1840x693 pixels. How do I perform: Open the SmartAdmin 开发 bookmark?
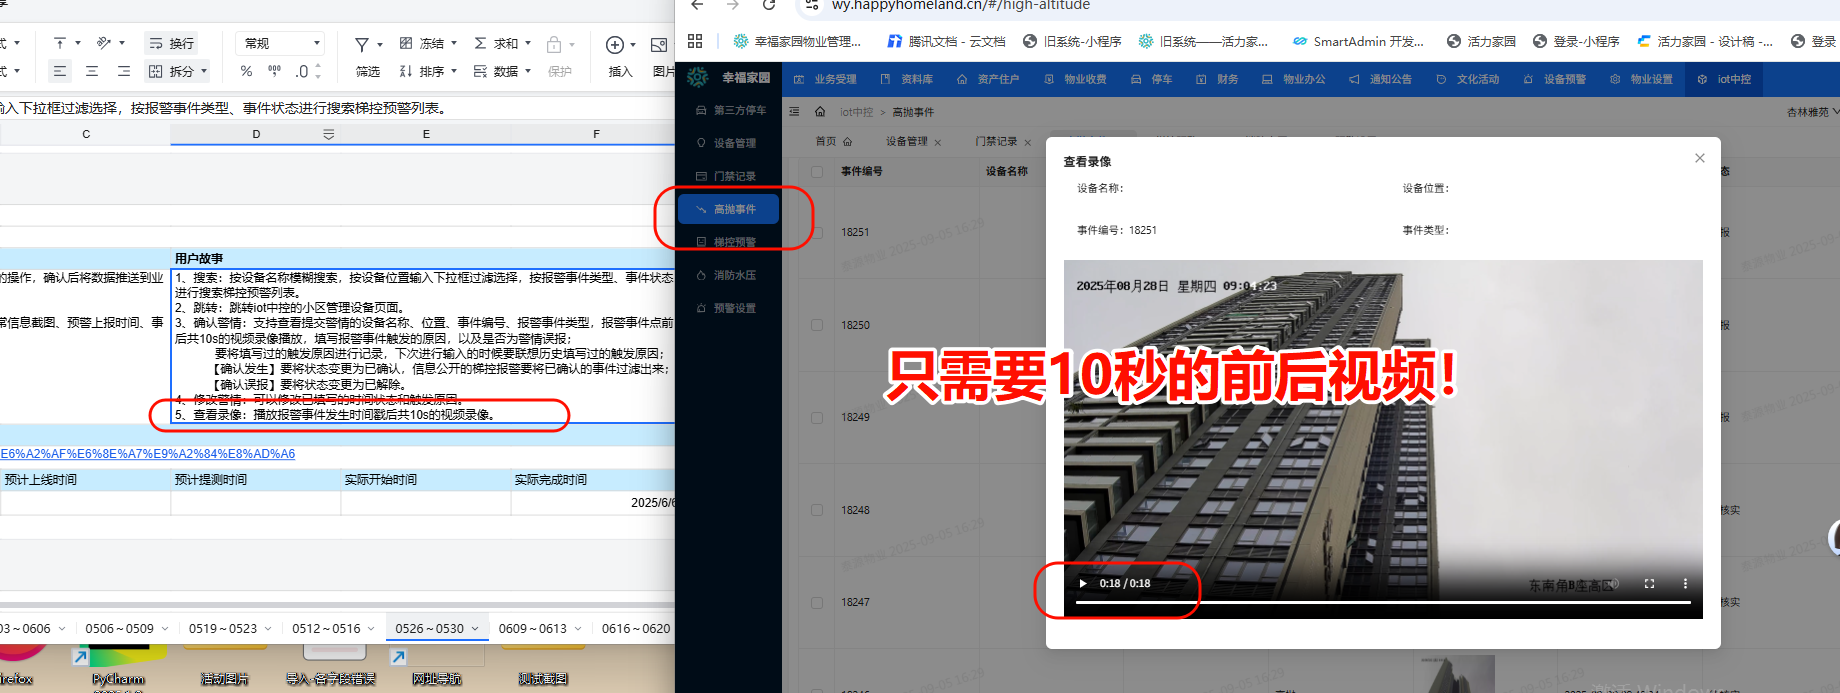tap(1359, 41)
